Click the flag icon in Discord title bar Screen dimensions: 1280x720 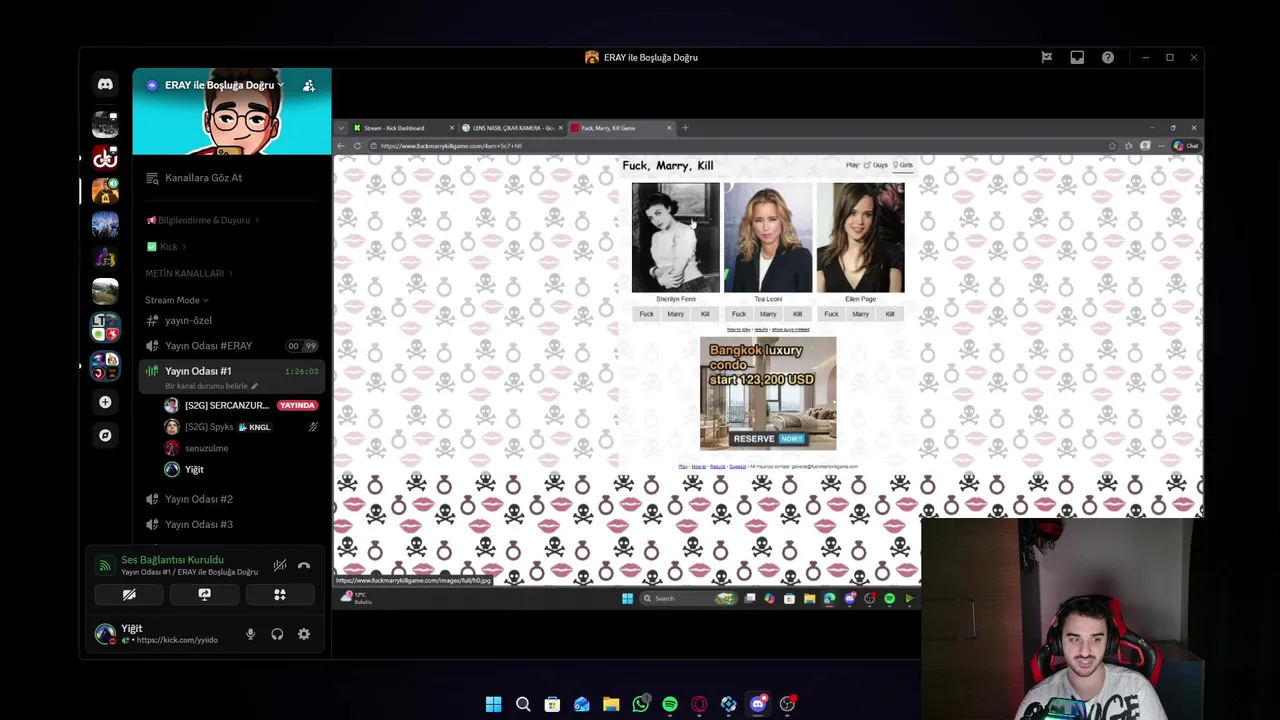click(1047, 58)
